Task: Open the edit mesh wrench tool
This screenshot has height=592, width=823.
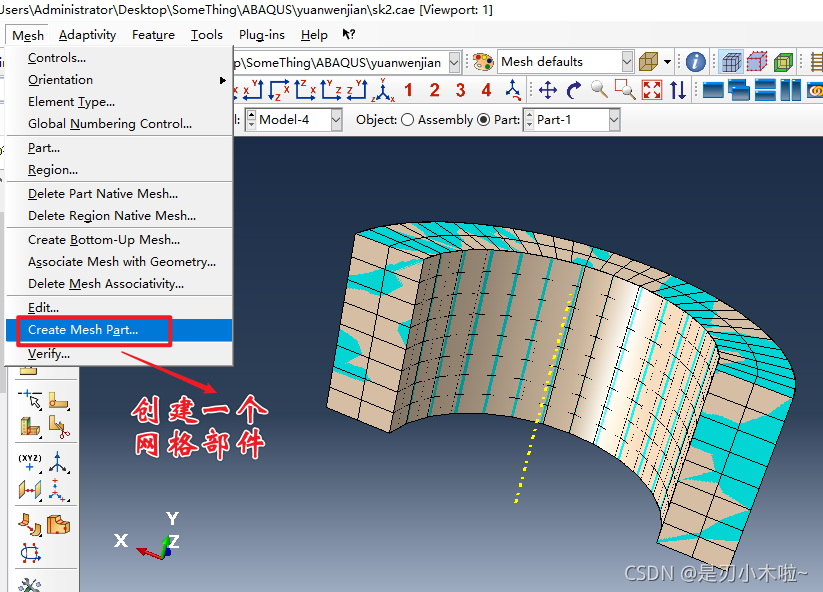Action: click(29, 585)
